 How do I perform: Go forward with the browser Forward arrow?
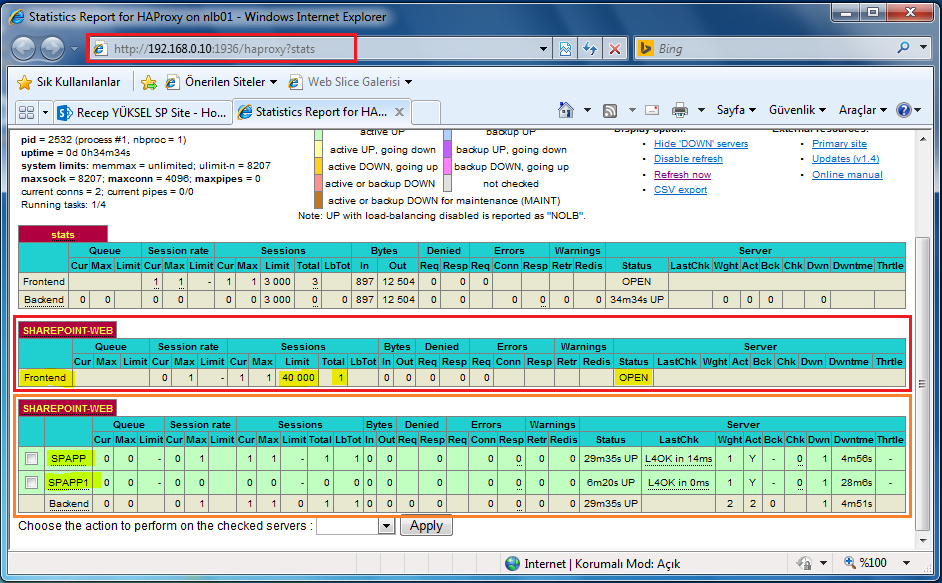coord(52,49)
